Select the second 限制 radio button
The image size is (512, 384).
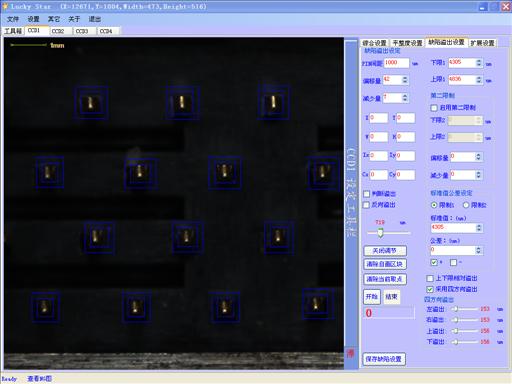tap(466, 205)
